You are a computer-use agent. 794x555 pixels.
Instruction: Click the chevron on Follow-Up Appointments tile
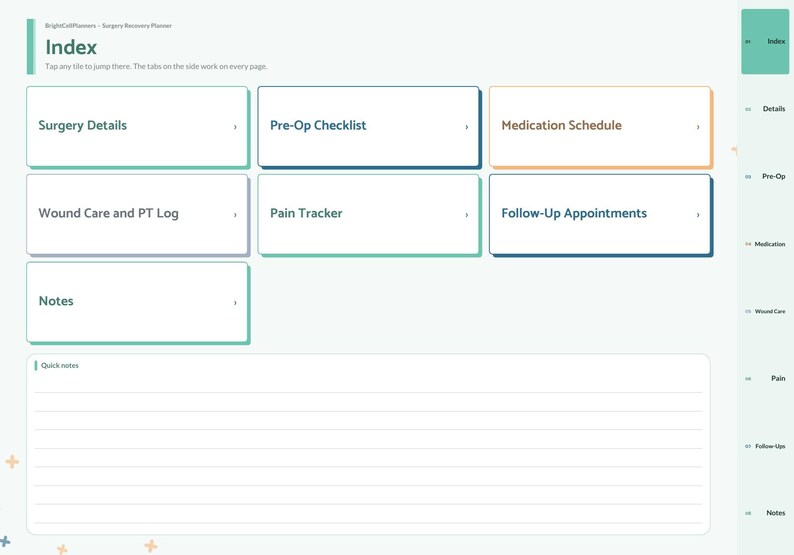coord(698,215)
